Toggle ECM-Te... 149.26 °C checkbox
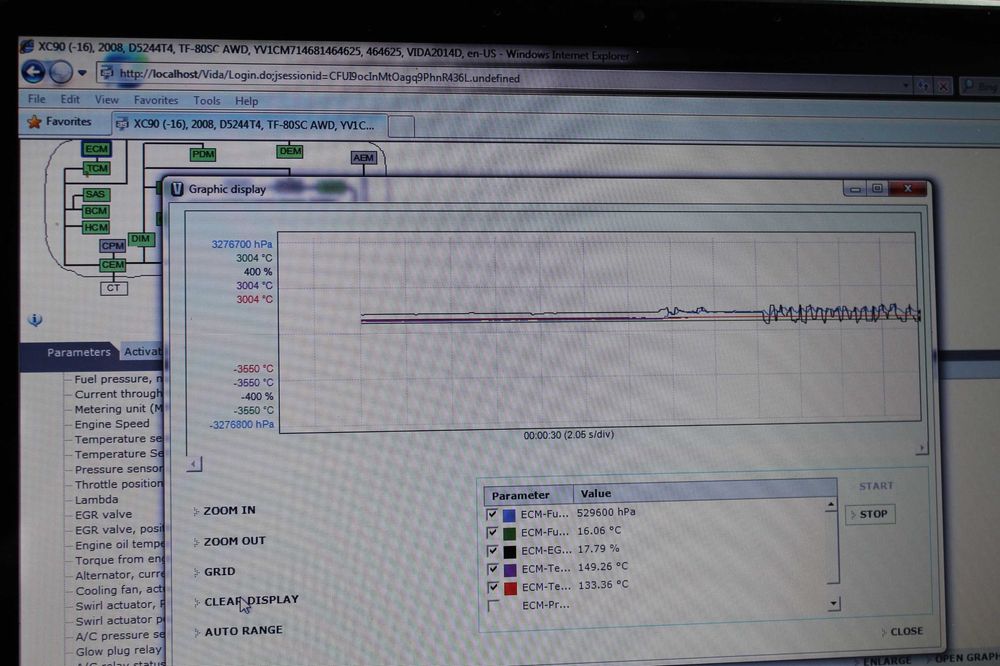The image size is (1000, 666). point(492,568)
